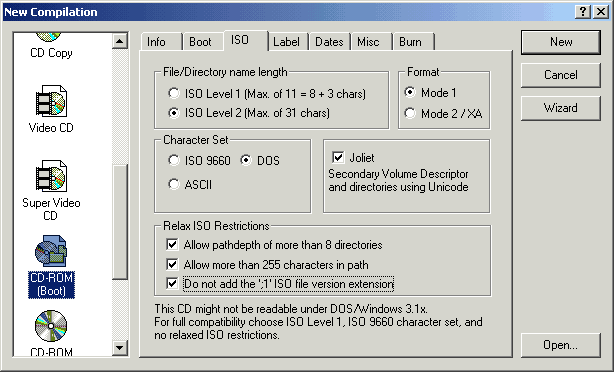Click the Open... button

point(561,345)
